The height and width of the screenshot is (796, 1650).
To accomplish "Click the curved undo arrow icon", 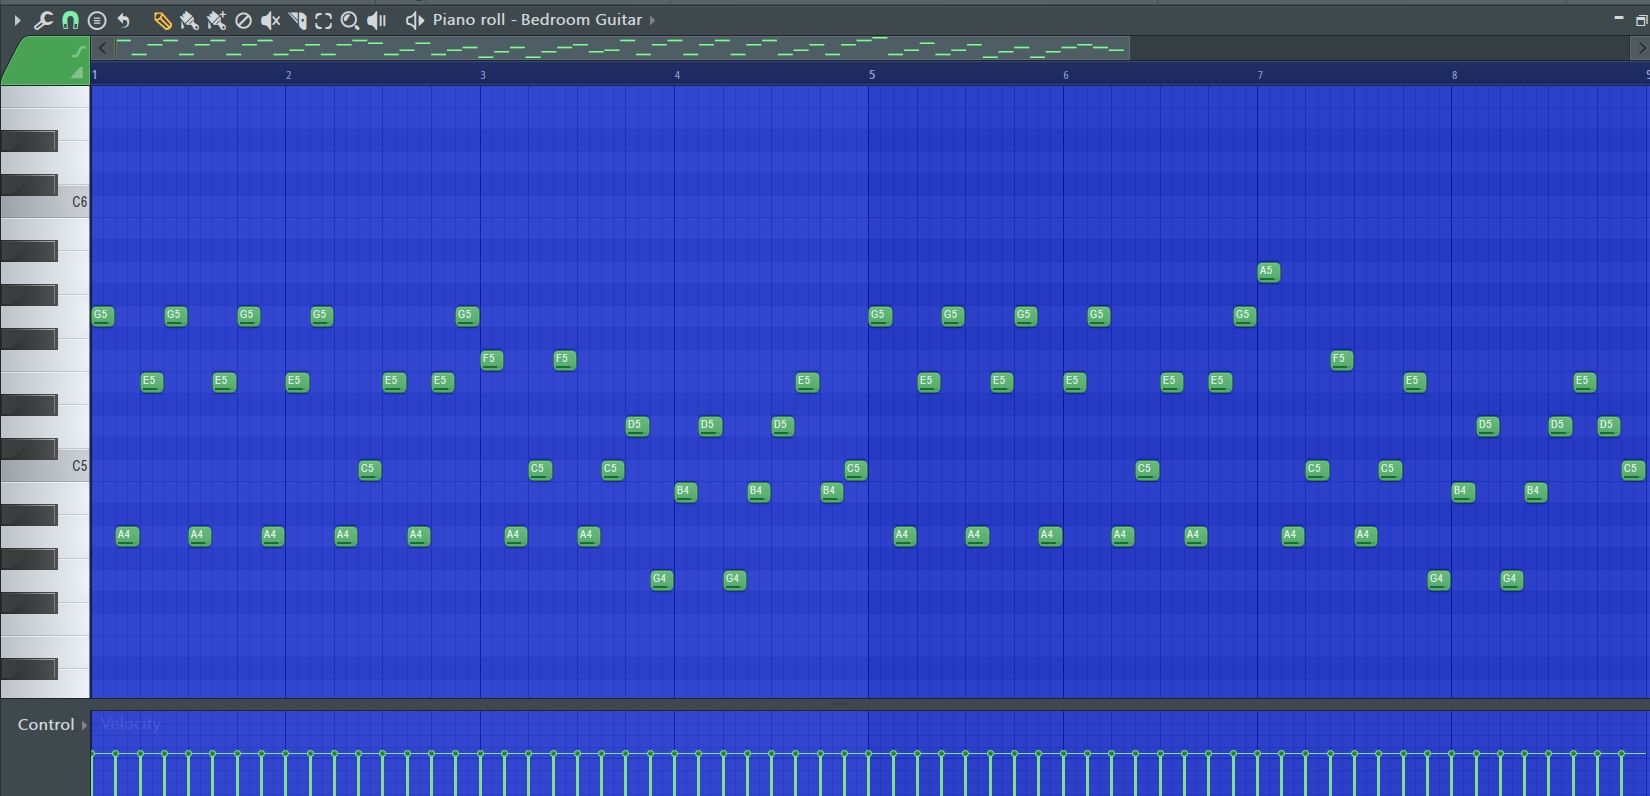I will [x=124, y=20].
